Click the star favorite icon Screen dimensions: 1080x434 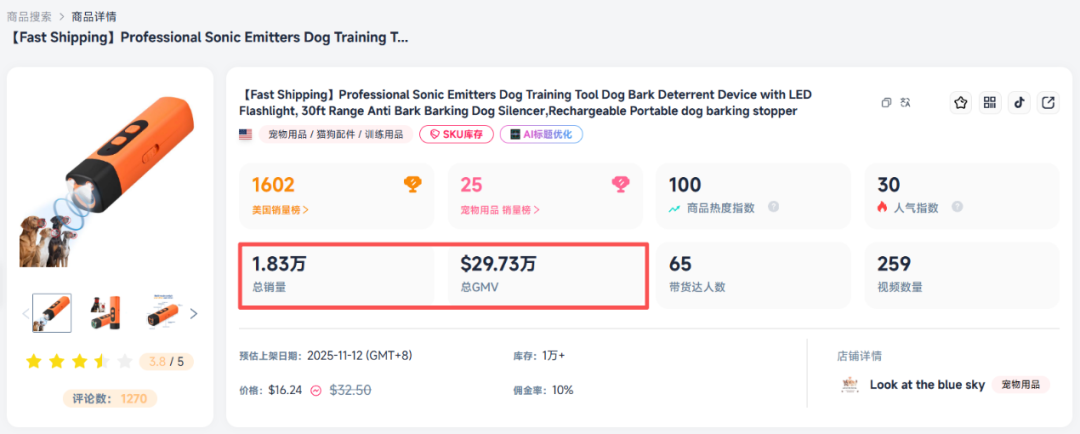pyautogui.click(x=961, y=102)
